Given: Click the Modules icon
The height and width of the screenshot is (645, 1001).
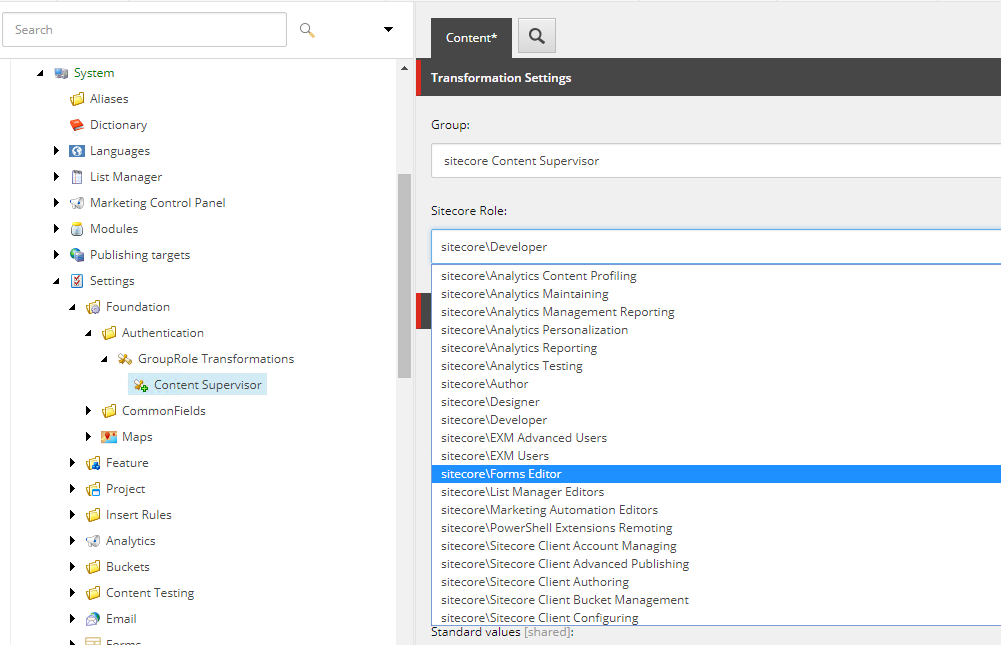Looking at the screenshot, I should [x=77, y=229].
